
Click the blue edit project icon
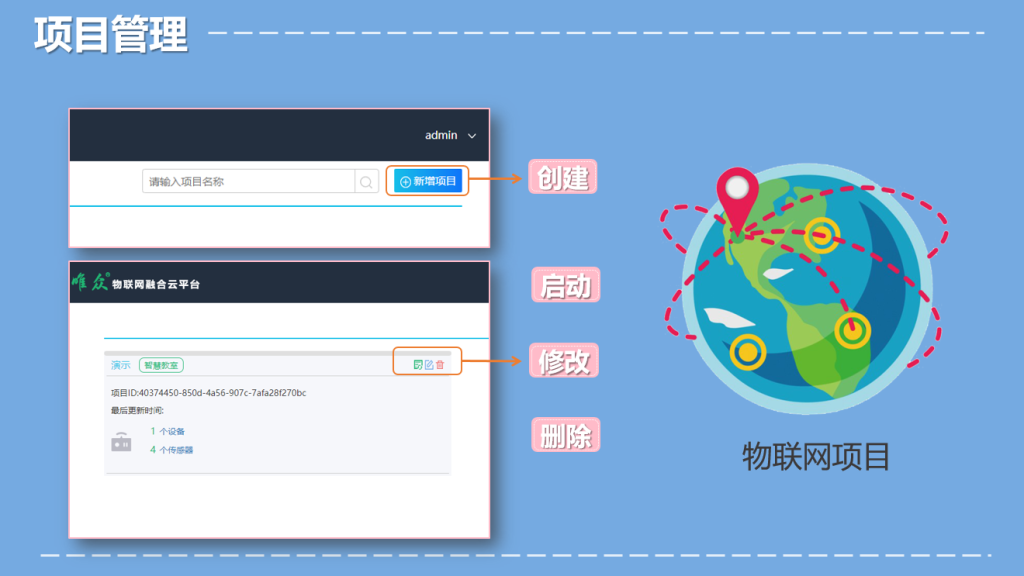[x=429, y=365]
